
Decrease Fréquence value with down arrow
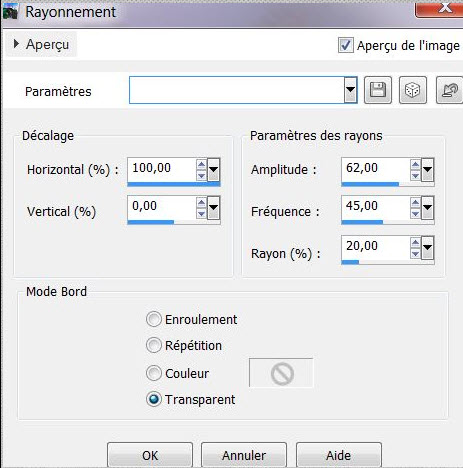(x=415, y=213)
